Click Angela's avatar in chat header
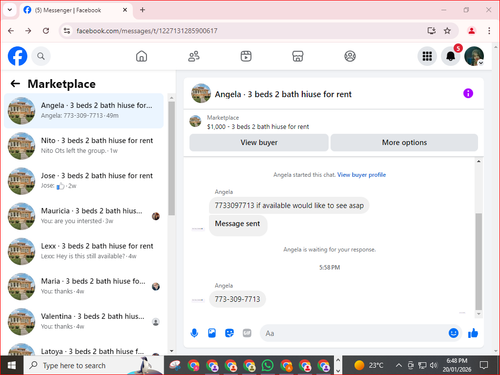This screenshot has width=500, height=375. pos(201,93)
